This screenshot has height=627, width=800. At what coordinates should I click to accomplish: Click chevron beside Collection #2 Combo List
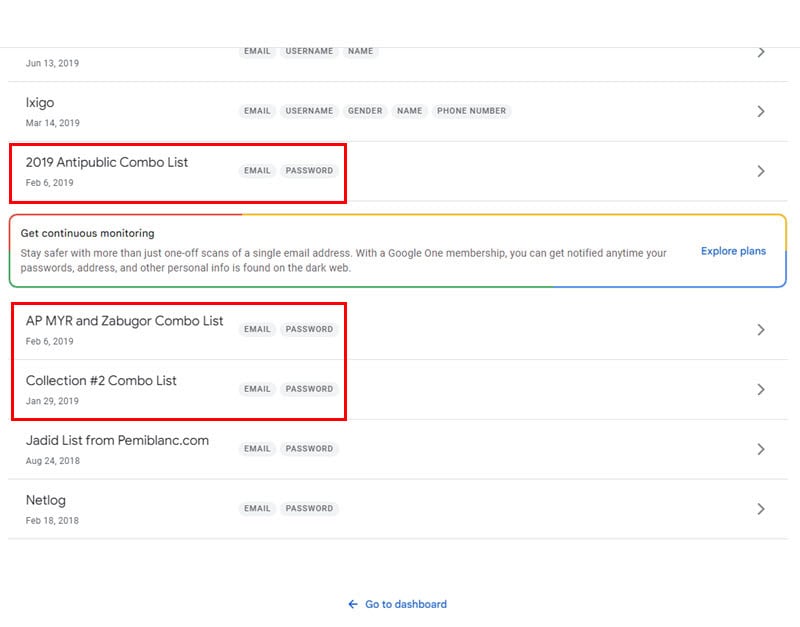tap(761, 389)
